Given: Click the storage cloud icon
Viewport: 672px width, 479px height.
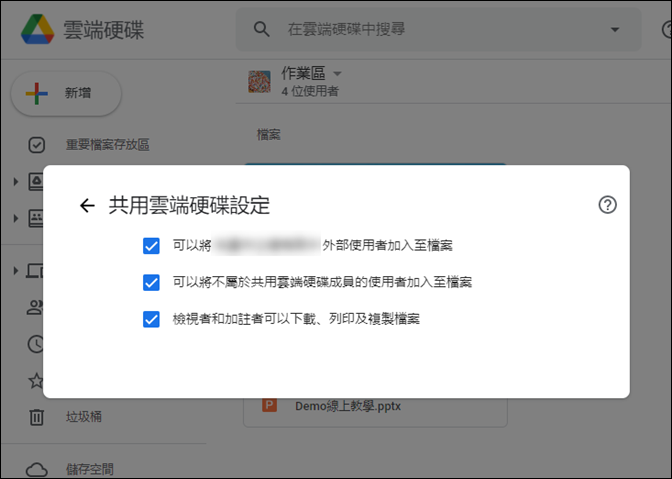Looking at the screenshot, I should 36,469.
